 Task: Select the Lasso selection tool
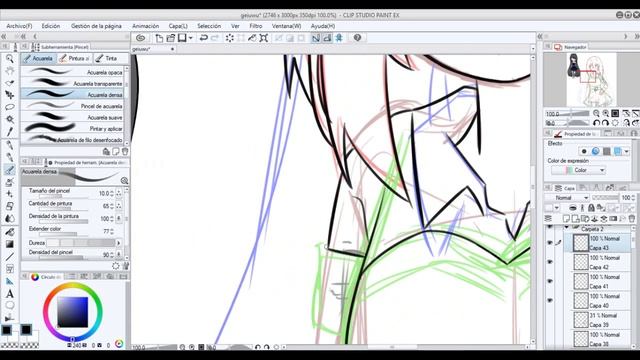[9, 107]
